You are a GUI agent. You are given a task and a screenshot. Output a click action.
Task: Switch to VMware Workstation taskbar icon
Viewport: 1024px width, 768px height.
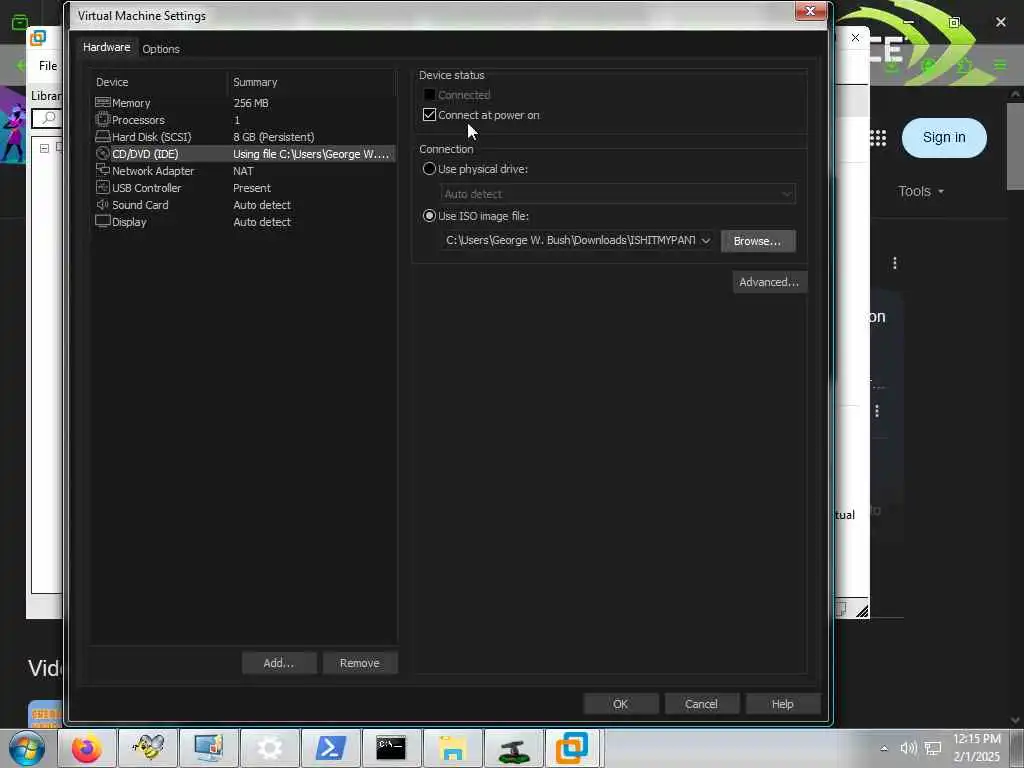pos(573,748)
